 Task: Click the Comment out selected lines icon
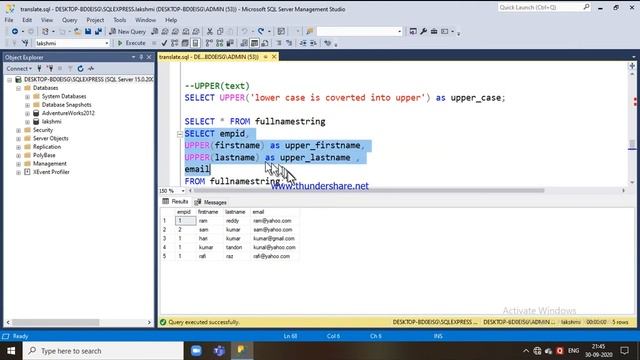(x=279, y=43)
